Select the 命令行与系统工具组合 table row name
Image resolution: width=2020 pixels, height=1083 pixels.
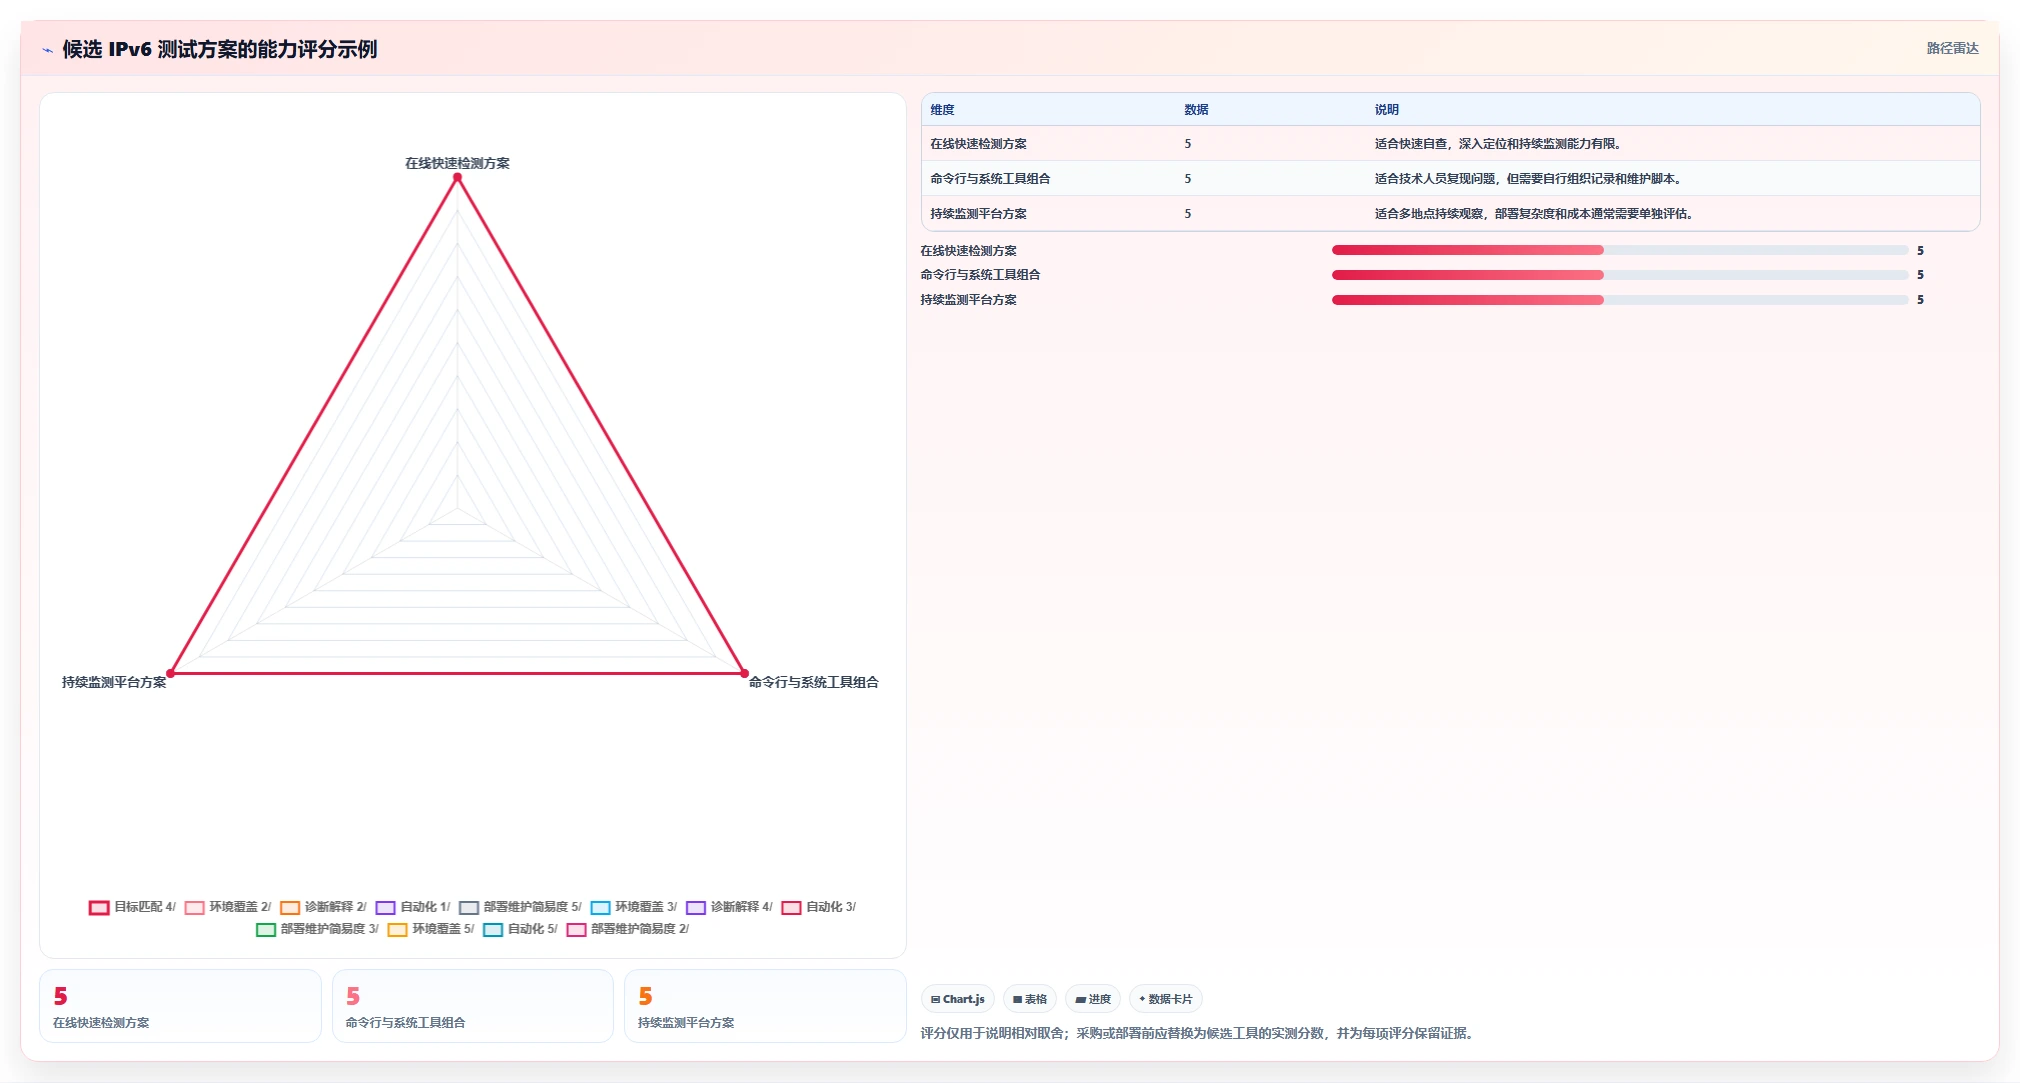(x=990, y=179)
